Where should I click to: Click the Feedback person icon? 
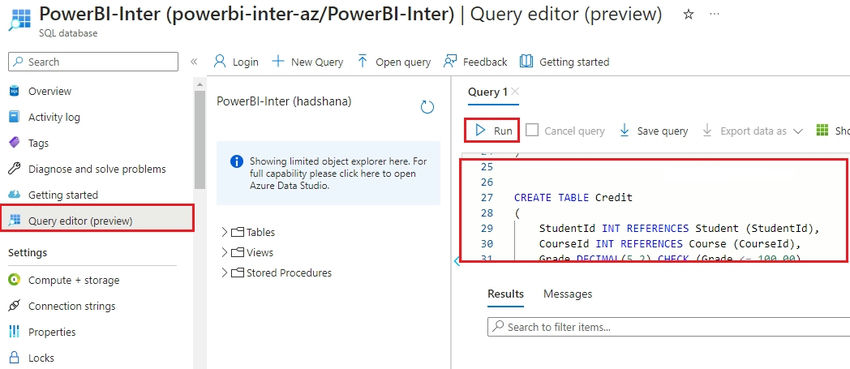[450, 61]
